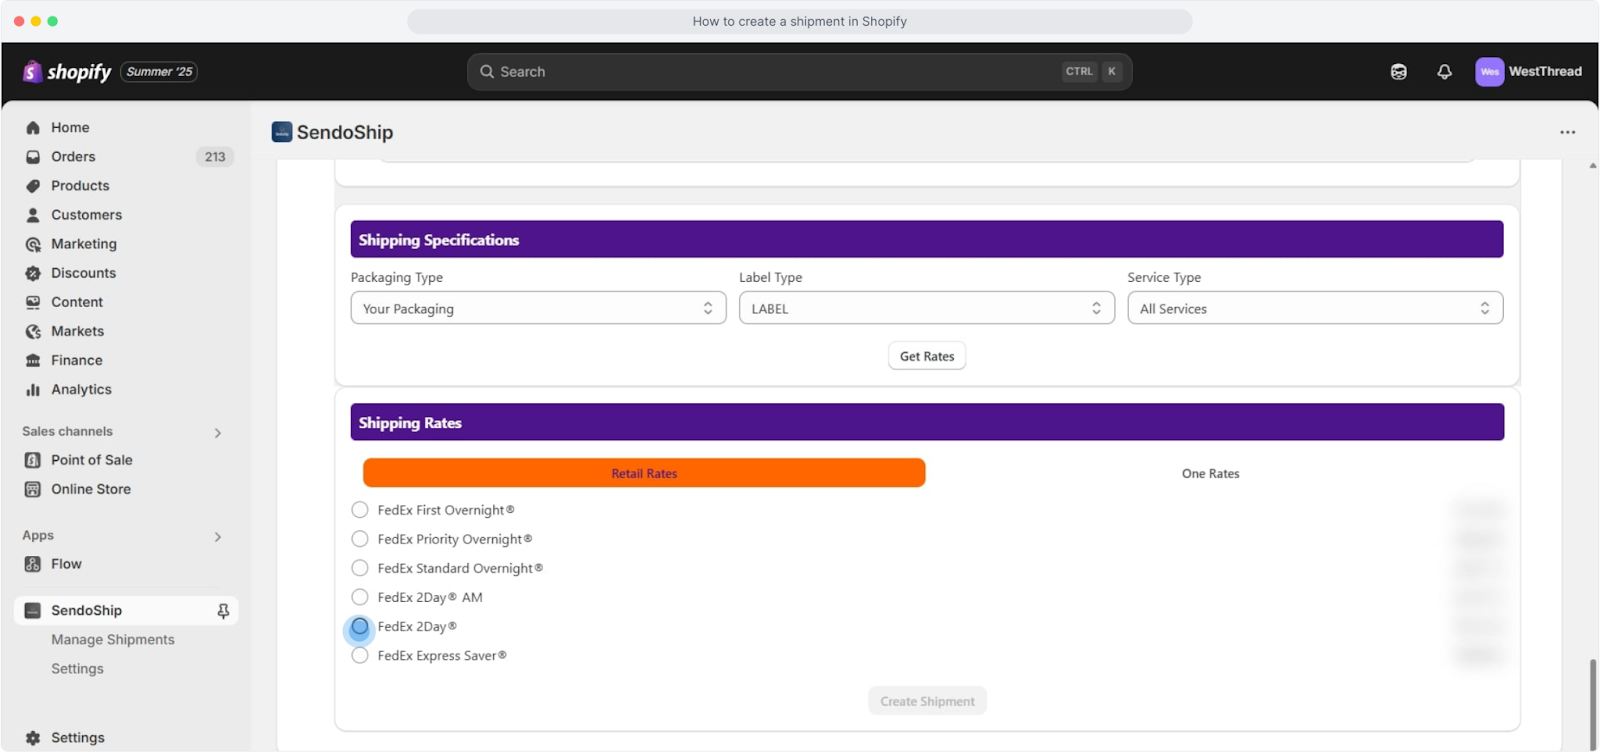Click the Markets globe icon
This screenshot has width=1600, height=752.
[33, 331]
